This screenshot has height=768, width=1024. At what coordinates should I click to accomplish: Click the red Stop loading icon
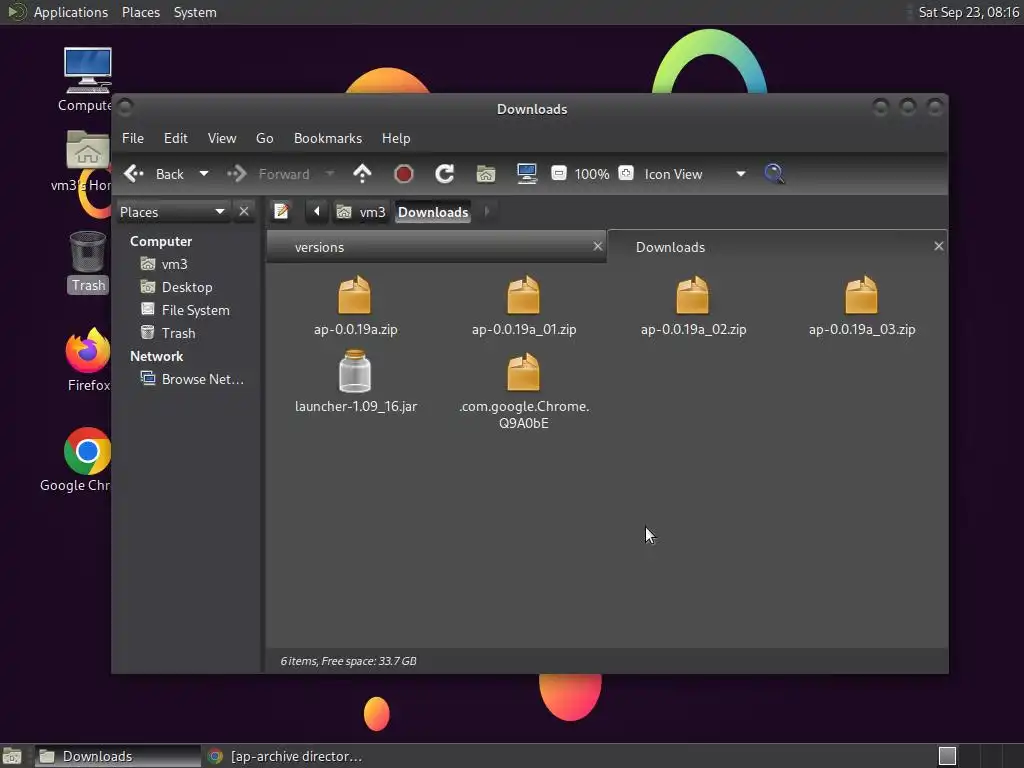404,174
